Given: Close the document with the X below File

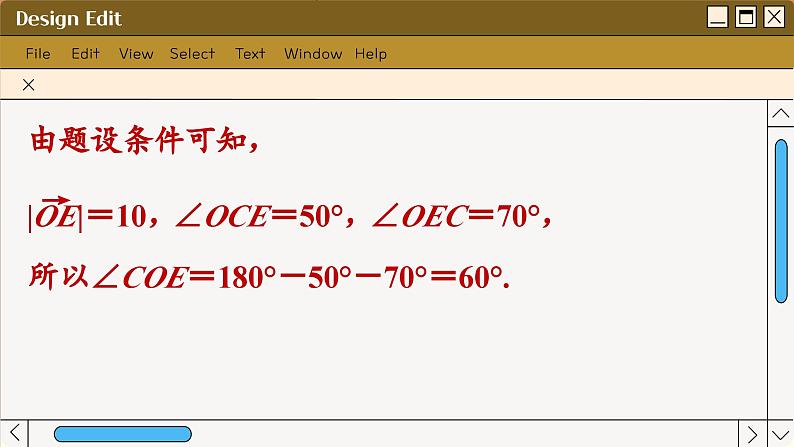Looking at the screenshot, I should [28, 85].
